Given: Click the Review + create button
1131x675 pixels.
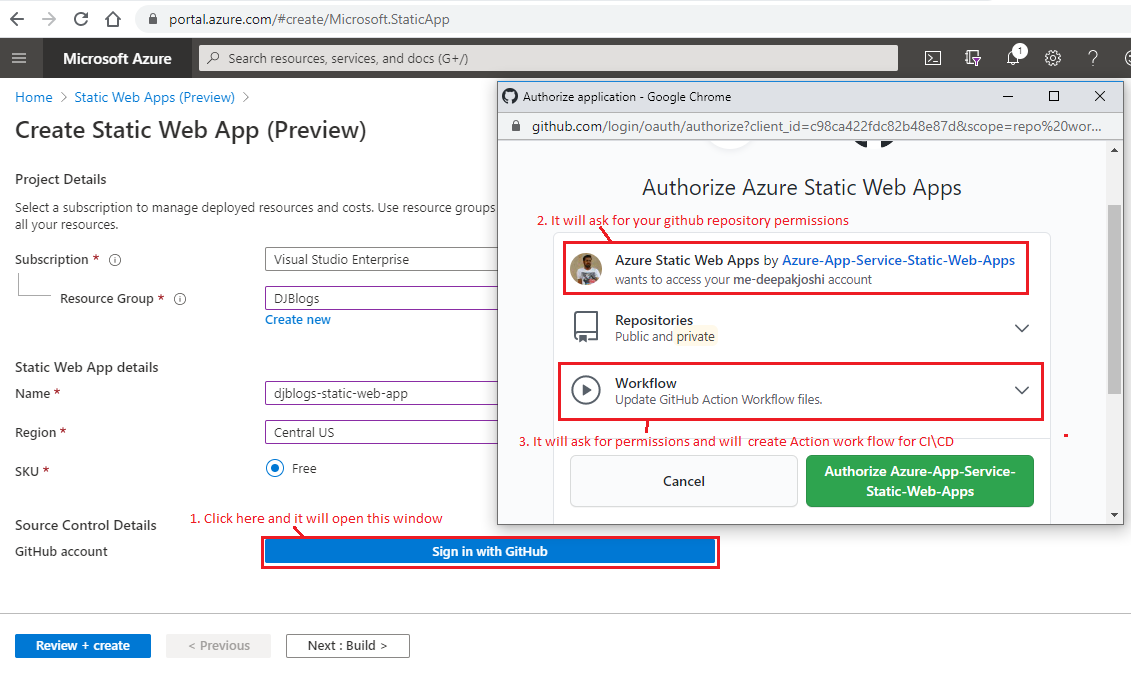Looking at the screenshot, I should (x=83, y=646).
